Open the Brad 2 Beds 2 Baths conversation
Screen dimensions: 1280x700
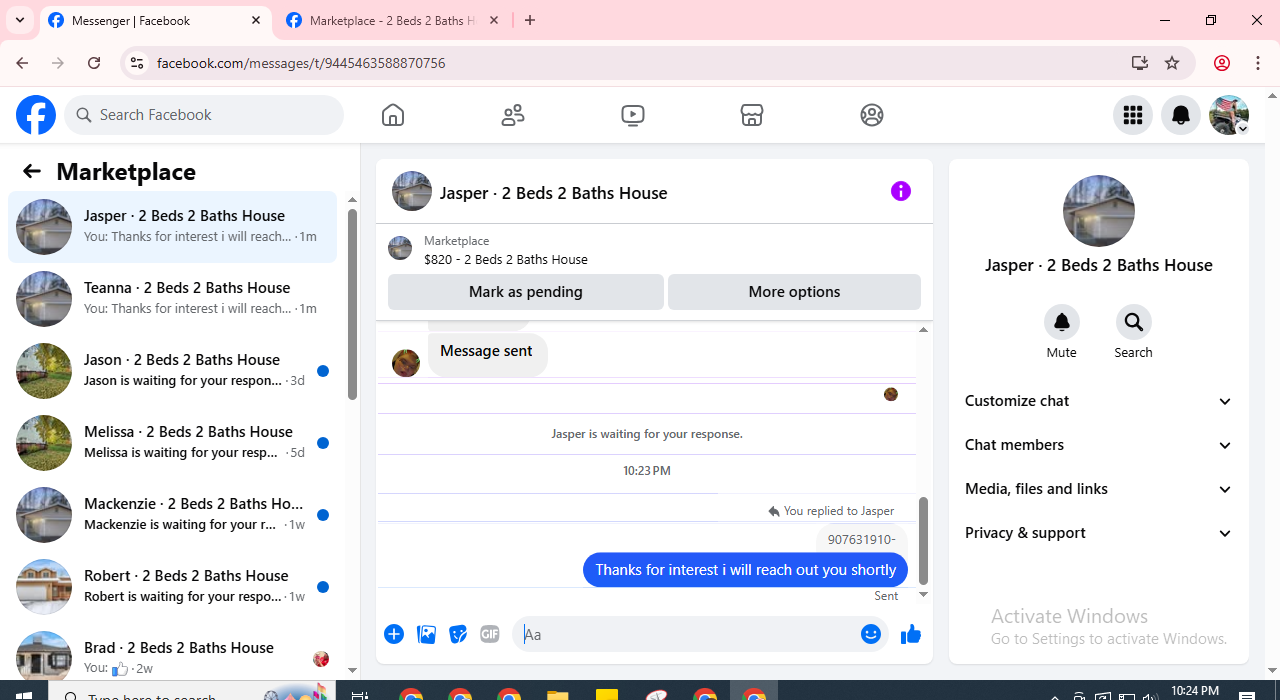(172, 654)
